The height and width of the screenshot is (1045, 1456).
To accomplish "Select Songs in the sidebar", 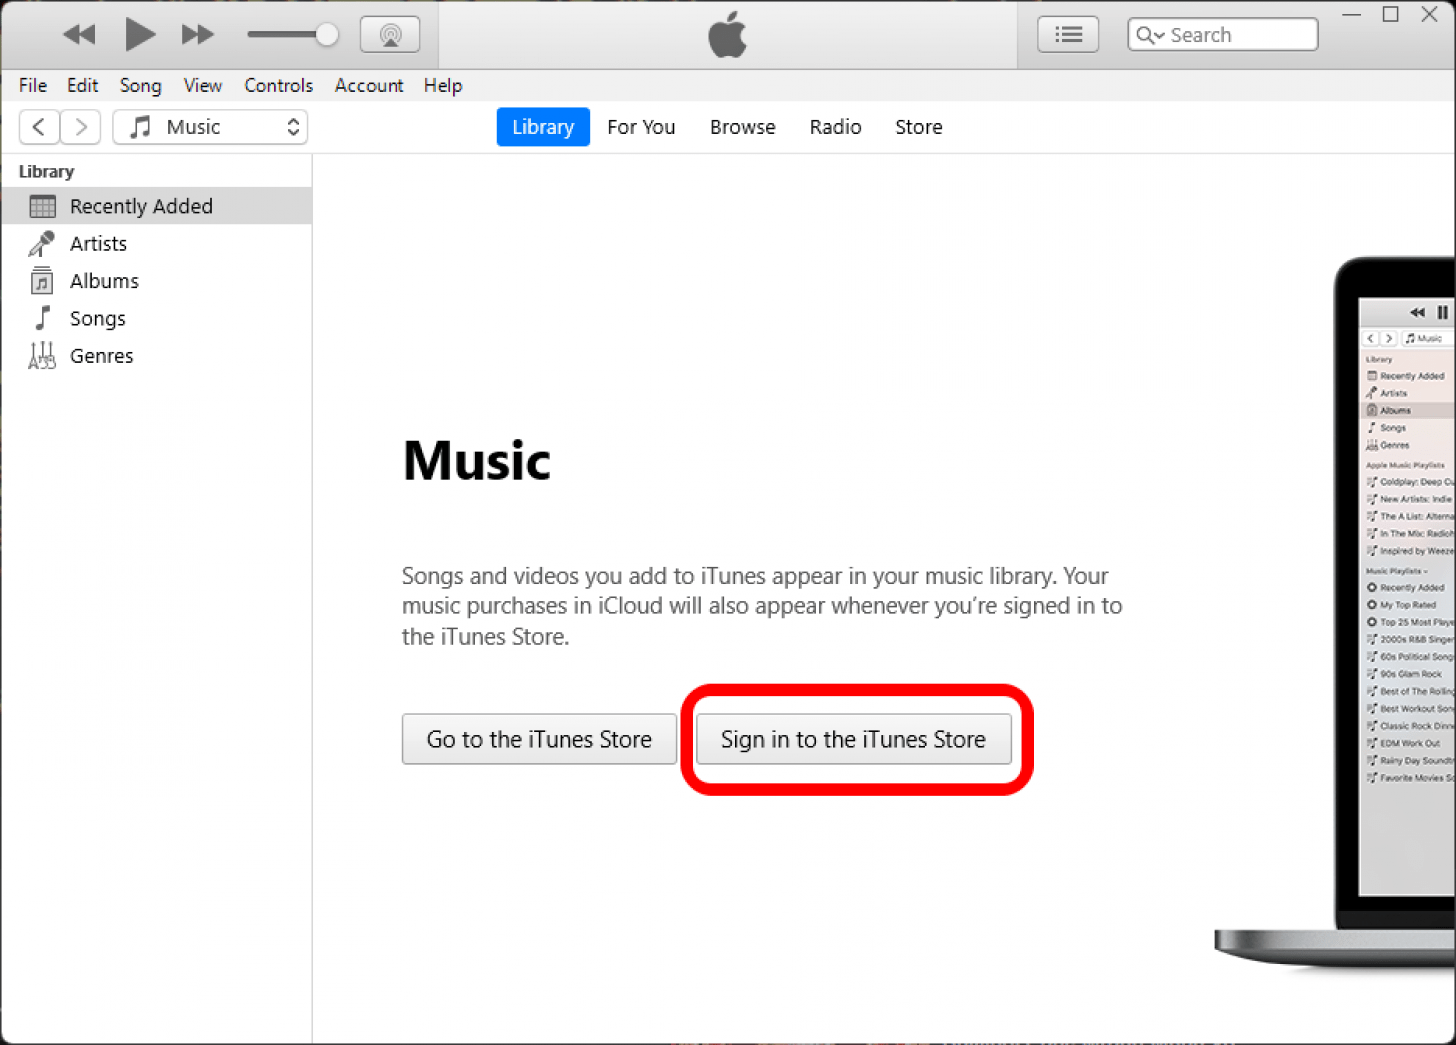I will 157,319.
